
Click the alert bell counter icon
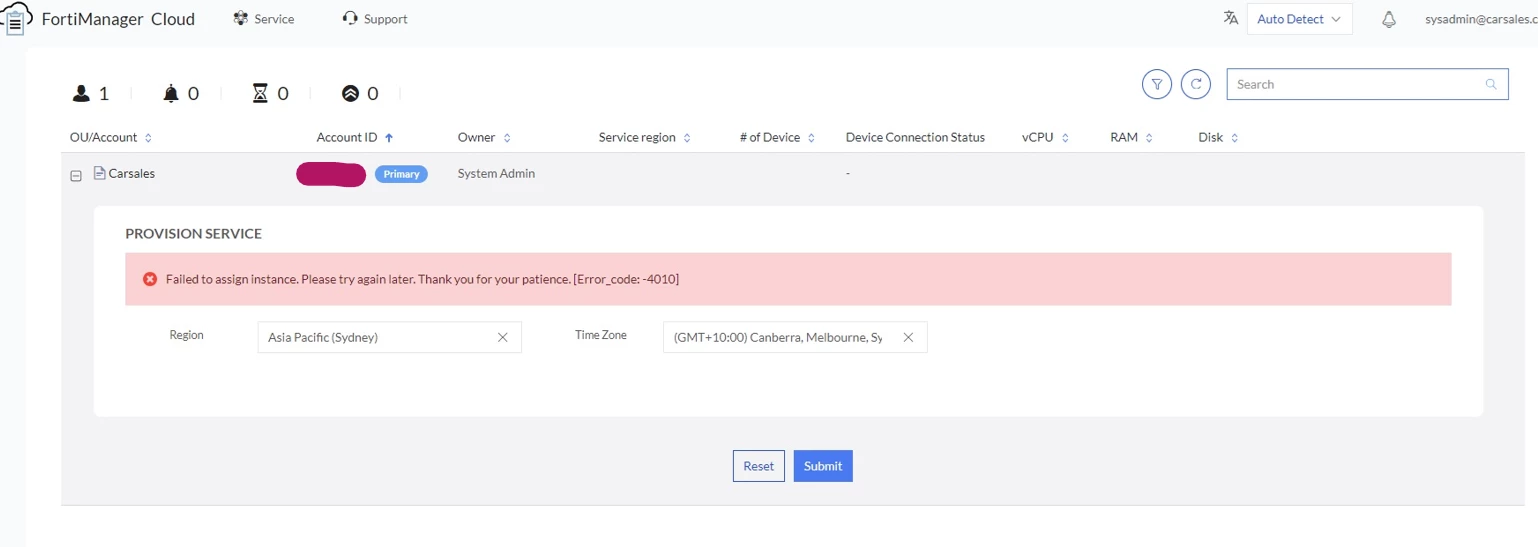pyautogui.click(x=171, y=93)
